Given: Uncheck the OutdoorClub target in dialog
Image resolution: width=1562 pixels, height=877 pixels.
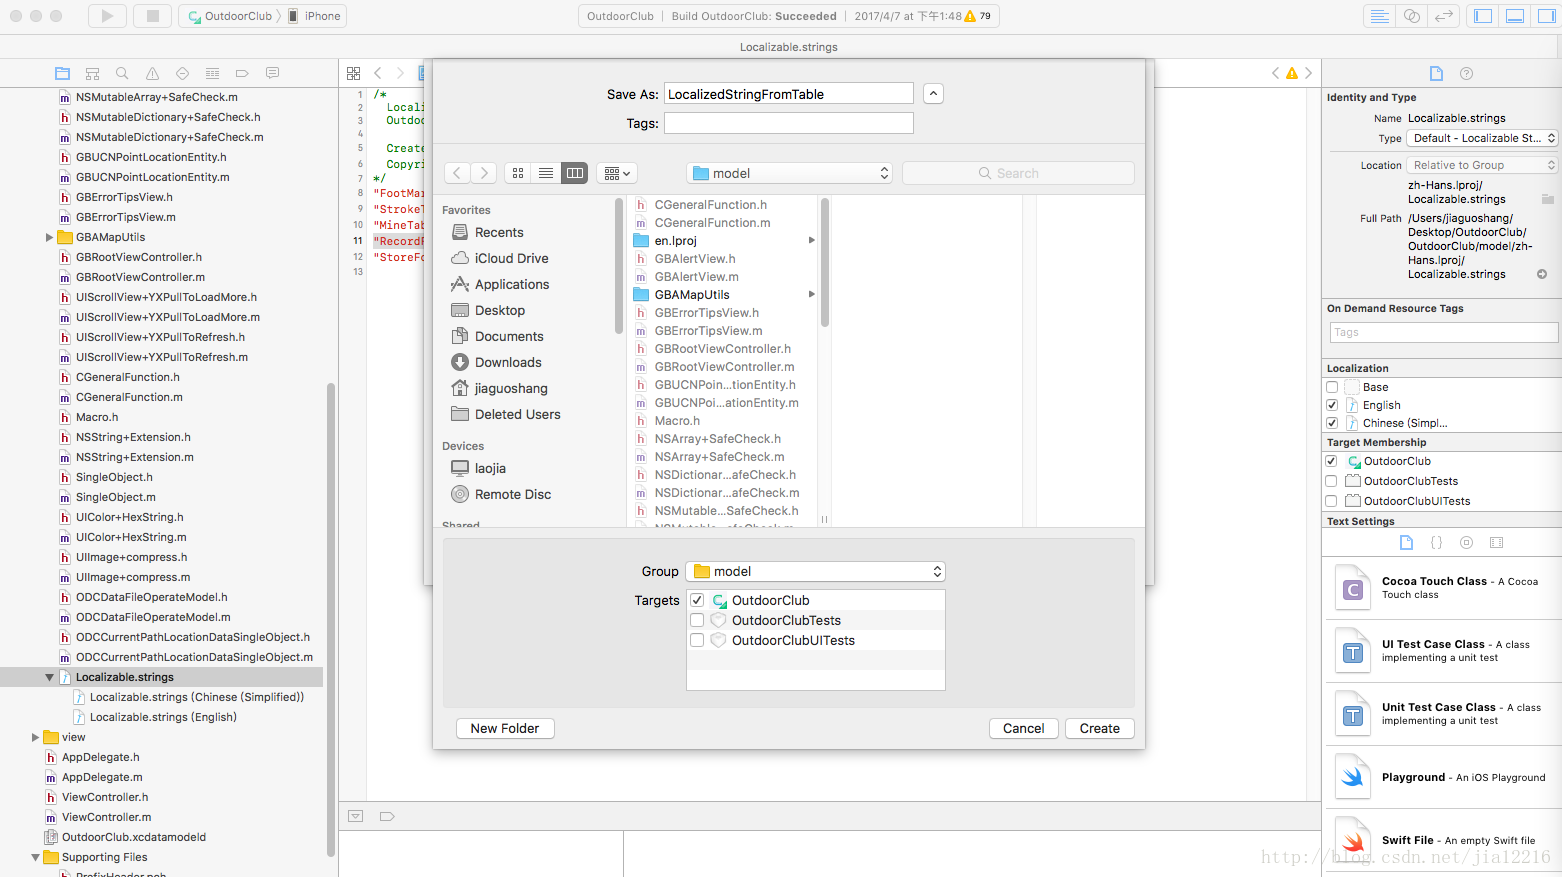Looking at the screenshot, I should [x=697, y=600].
